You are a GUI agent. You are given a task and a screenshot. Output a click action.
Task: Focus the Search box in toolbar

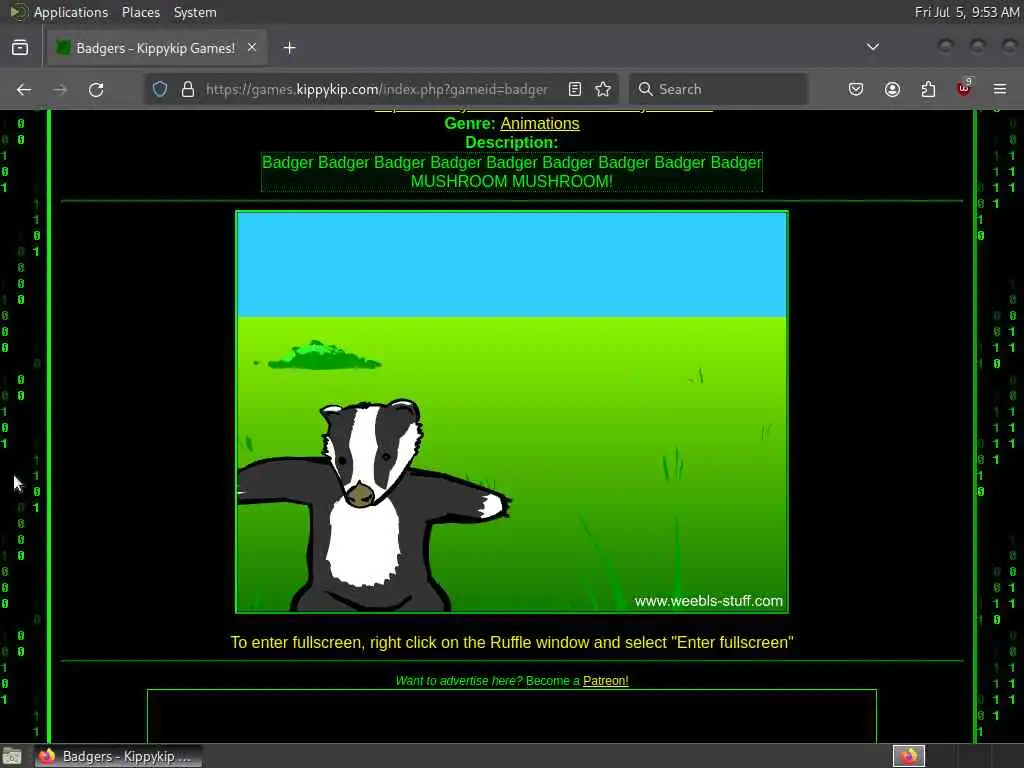(x=718, y=89)
